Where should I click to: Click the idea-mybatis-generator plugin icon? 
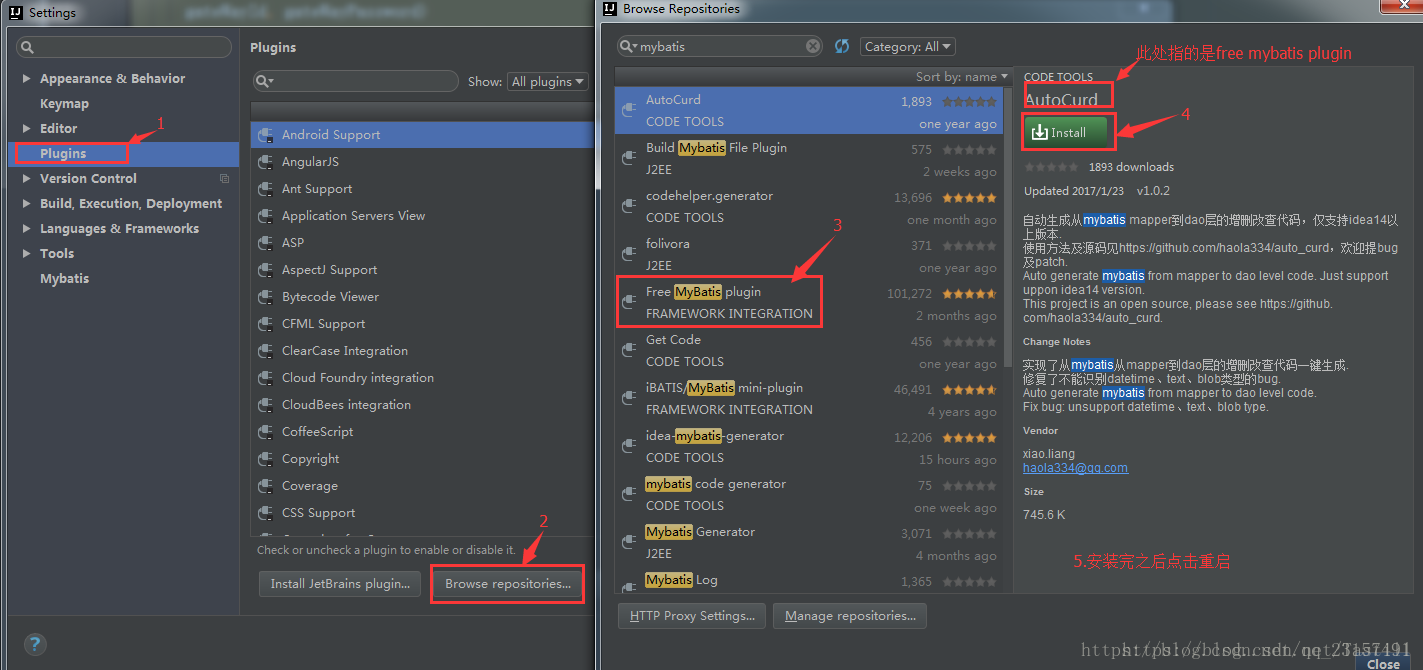tap(629, 446)
